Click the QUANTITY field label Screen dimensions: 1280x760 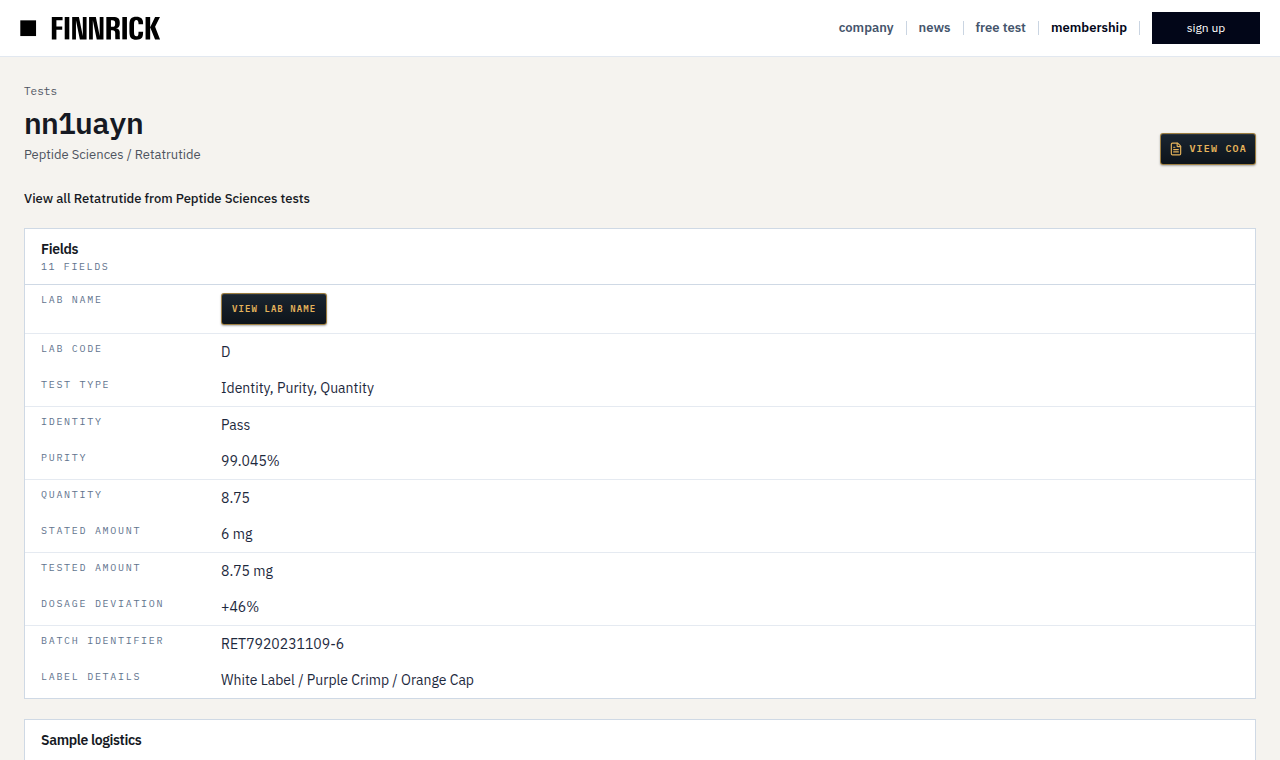pos(72,495)
